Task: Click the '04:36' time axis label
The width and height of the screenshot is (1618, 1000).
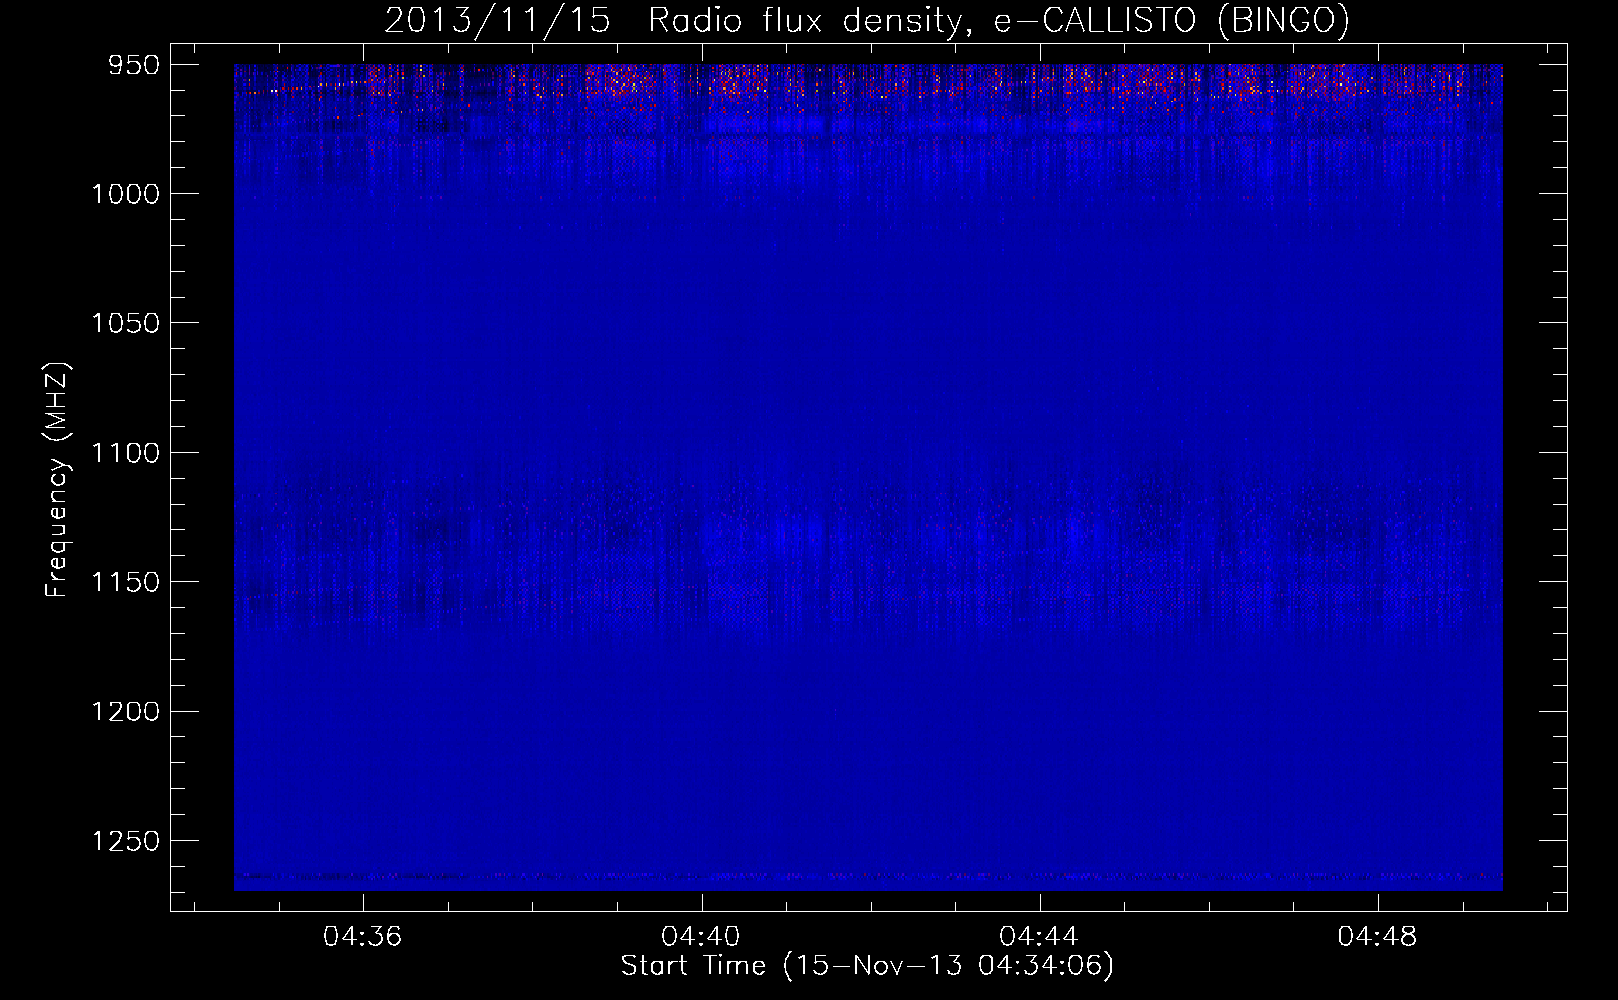Action: [x=362, y=936]
